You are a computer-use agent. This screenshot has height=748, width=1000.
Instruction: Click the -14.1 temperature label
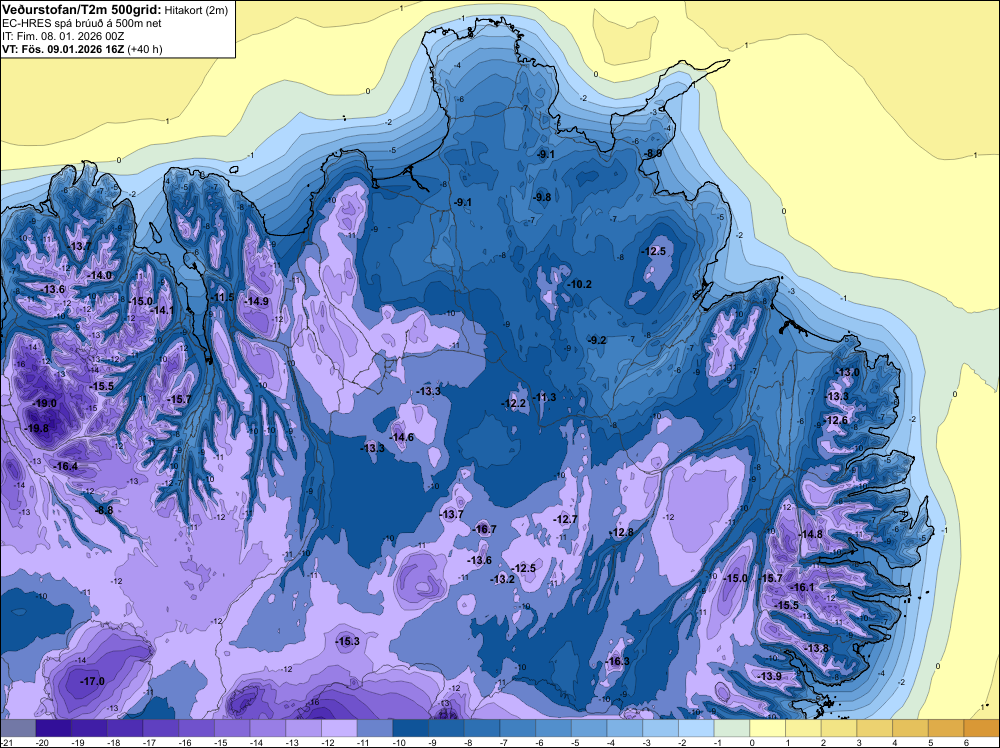coord(162,310)
